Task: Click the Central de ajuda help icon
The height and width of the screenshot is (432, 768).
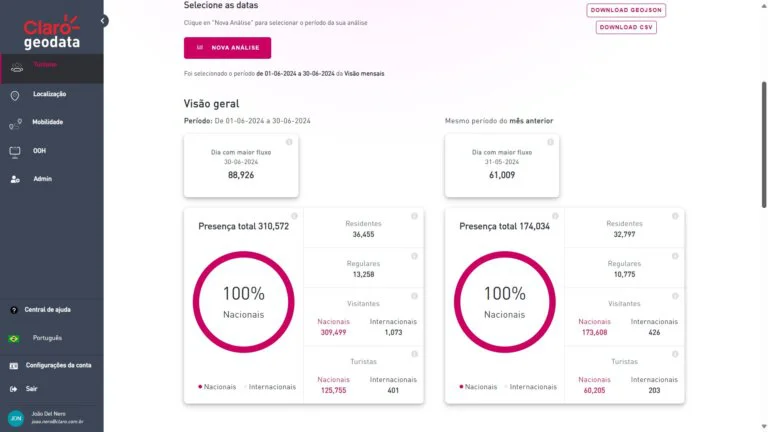Action: tap(14, 309)
